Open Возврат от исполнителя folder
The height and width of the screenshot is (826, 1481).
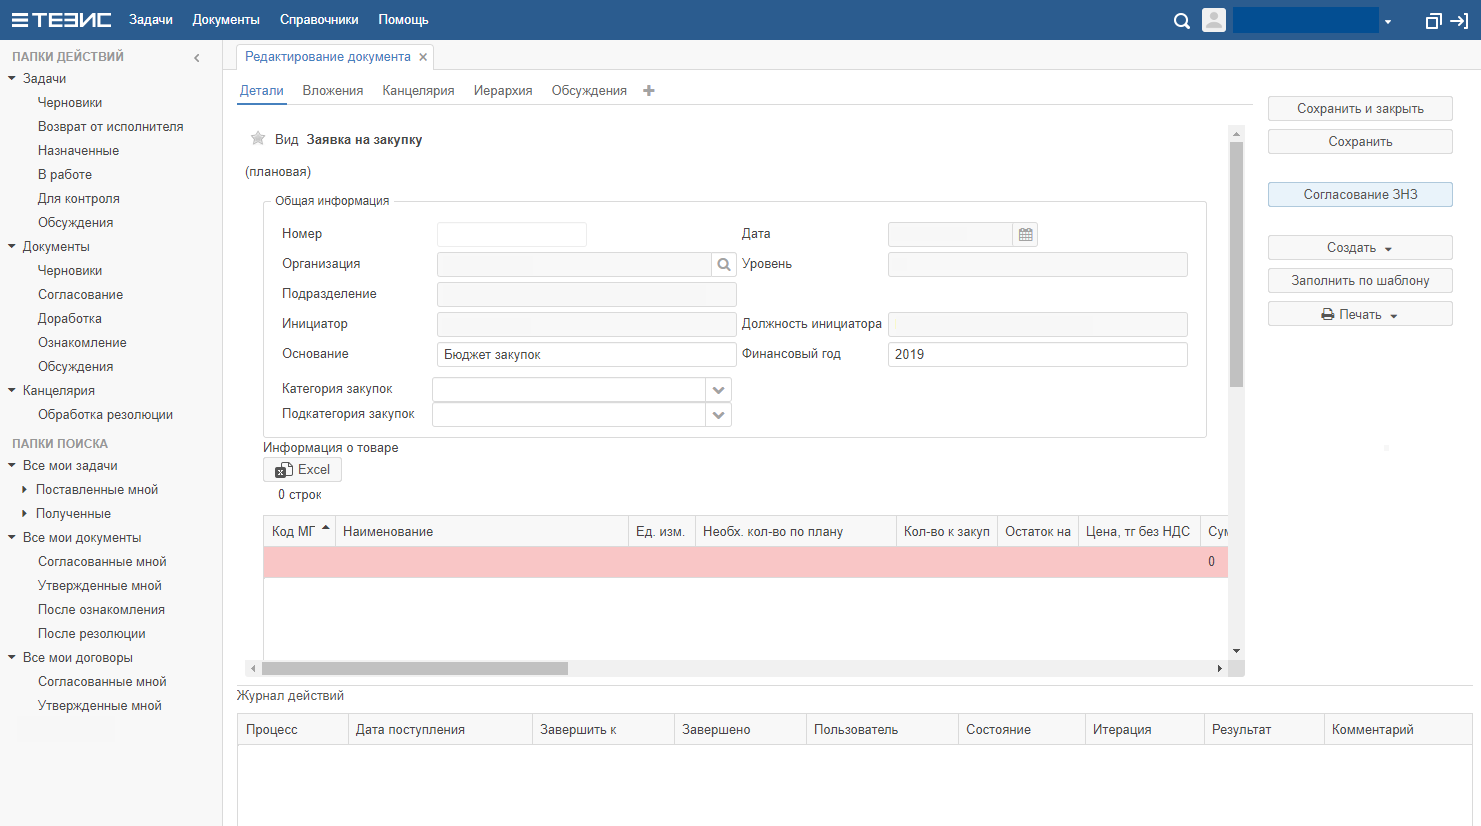(111, 126)
